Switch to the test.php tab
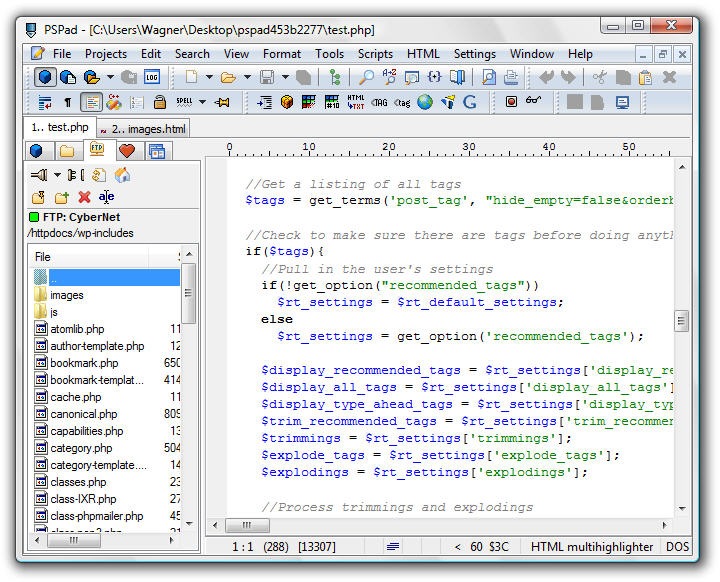720x582 pixels. 60,127
